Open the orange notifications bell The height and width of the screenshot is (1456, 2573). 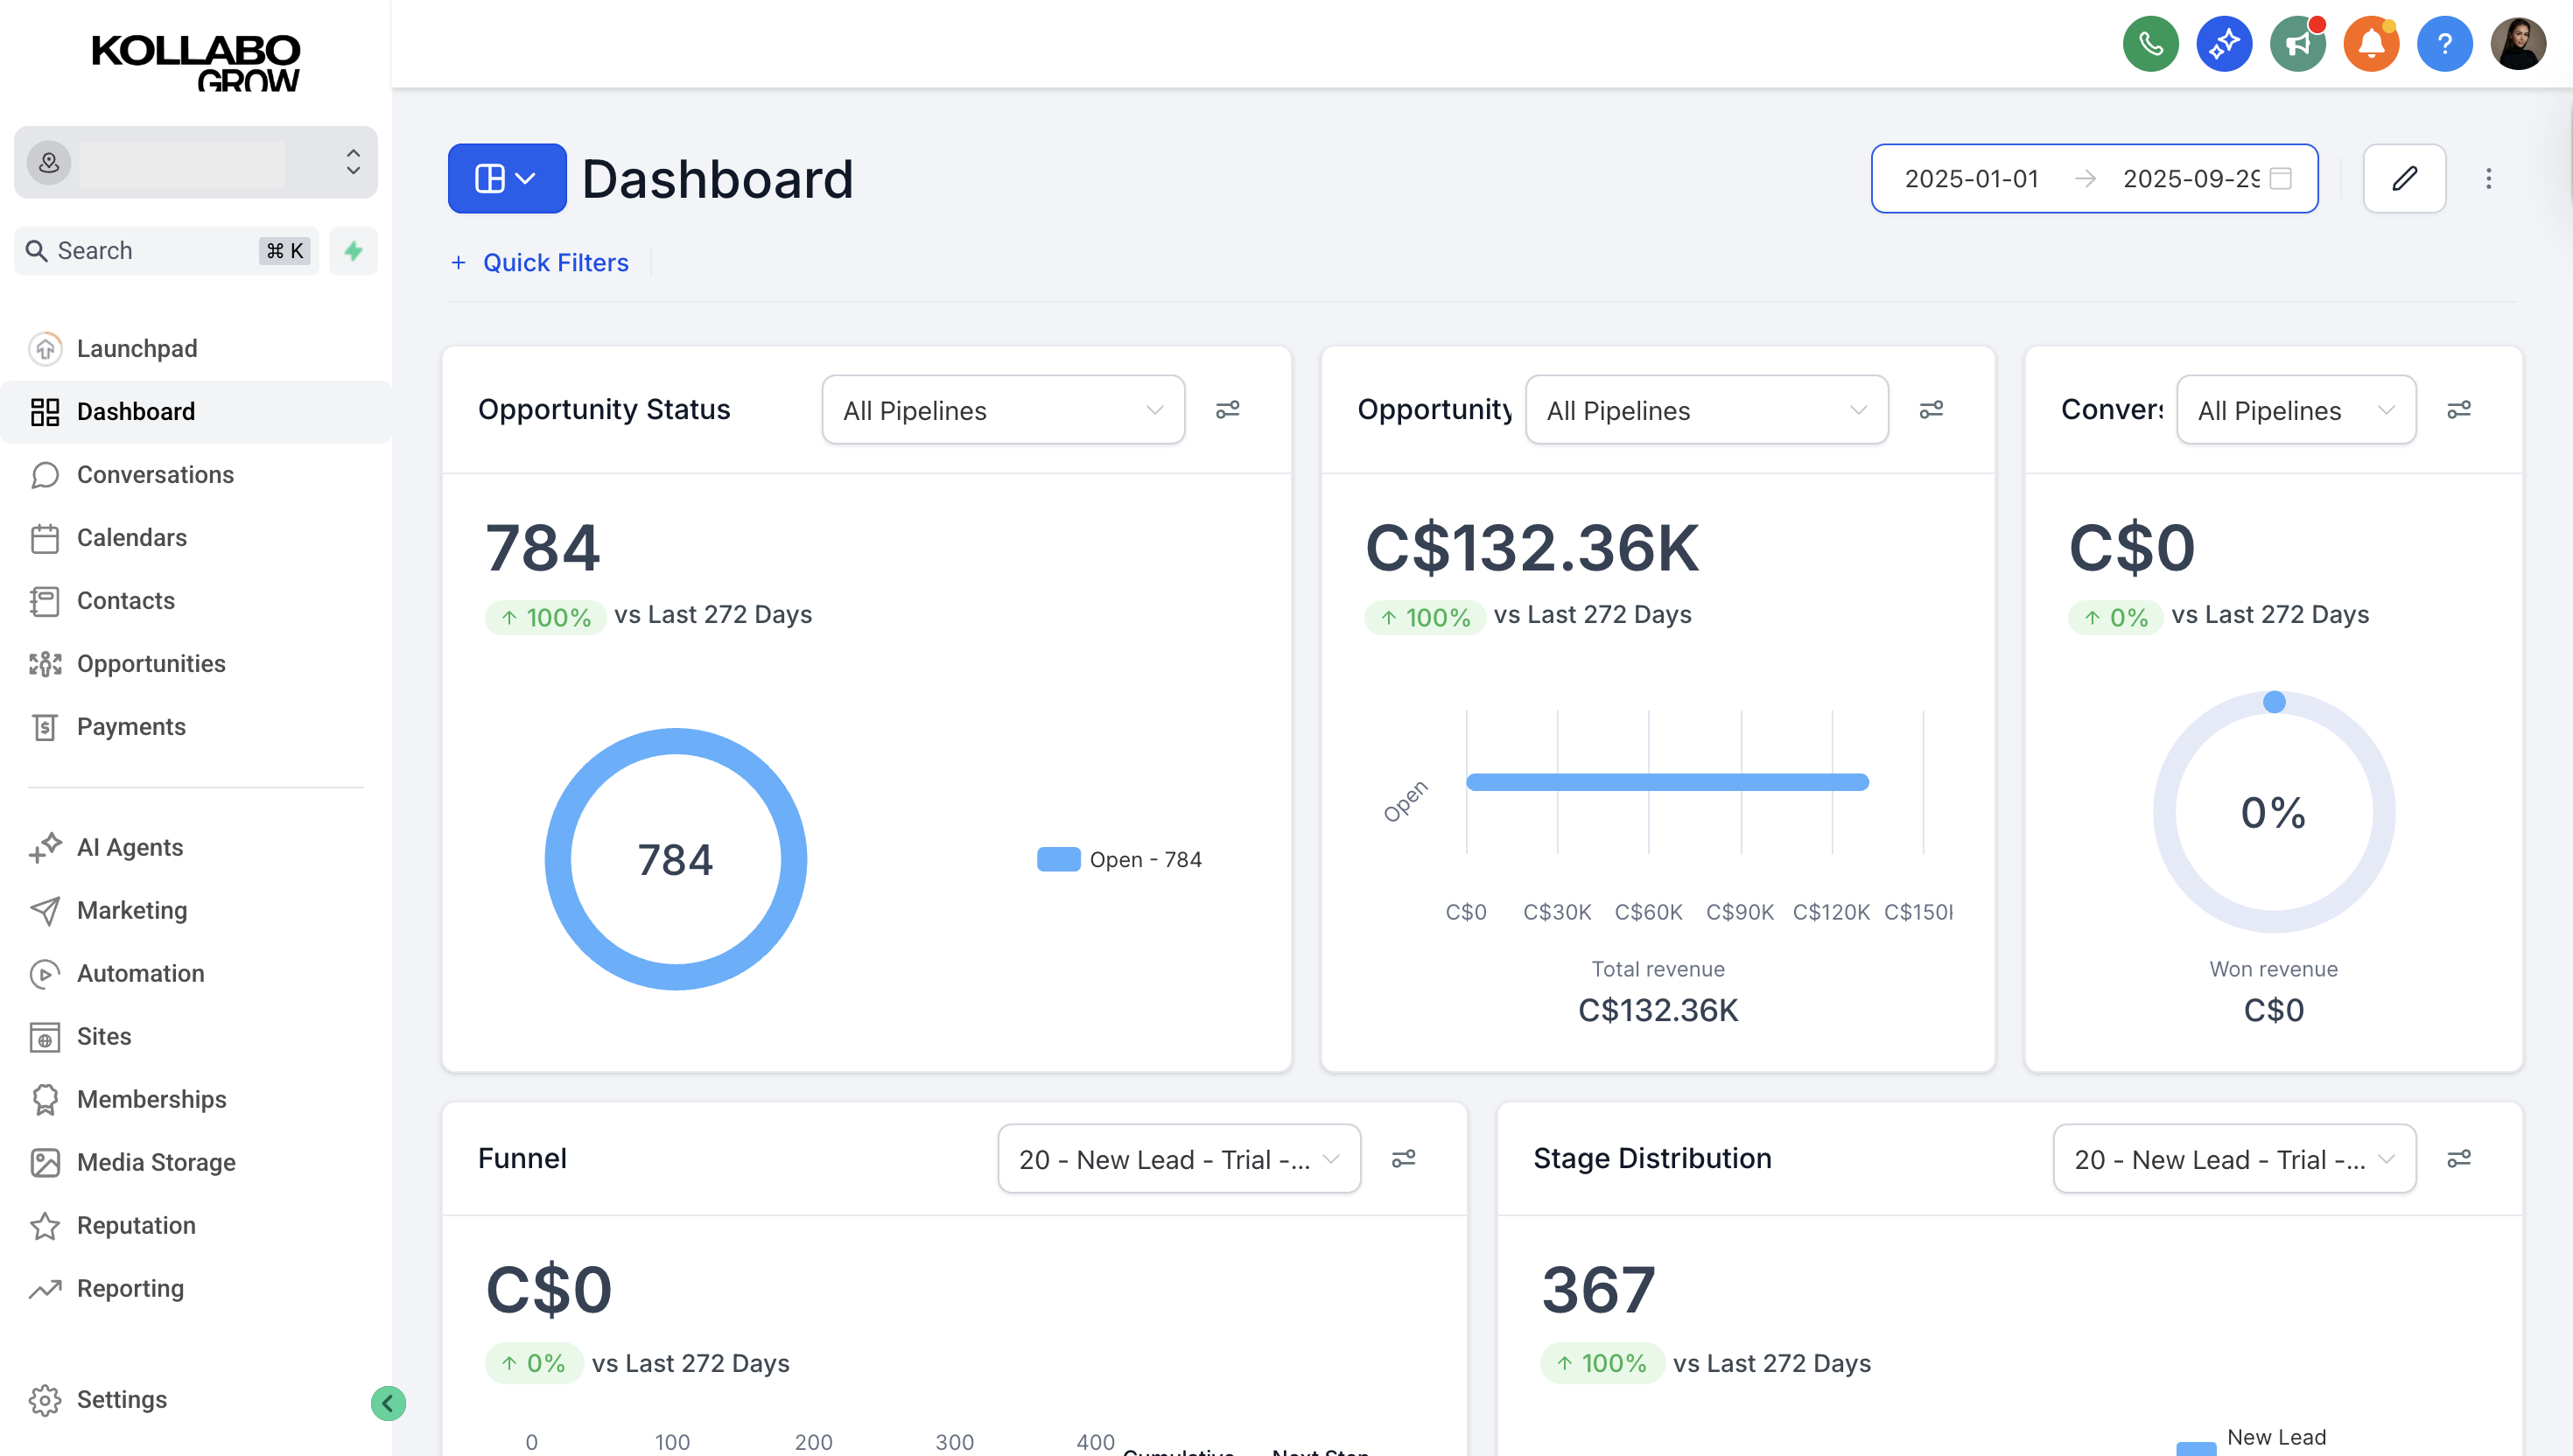pos(2371,44)
